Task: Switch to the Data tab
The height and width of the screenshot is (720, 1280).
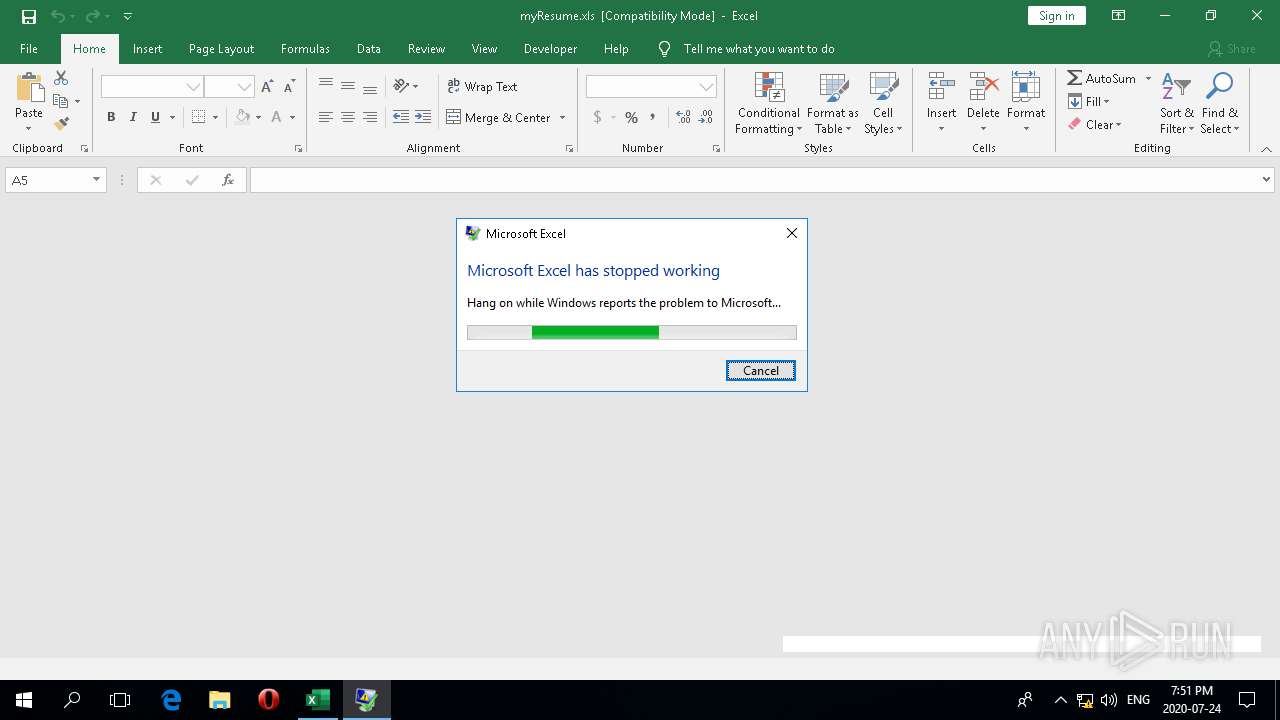Action: pyautogui.click(x=369, y=48)
